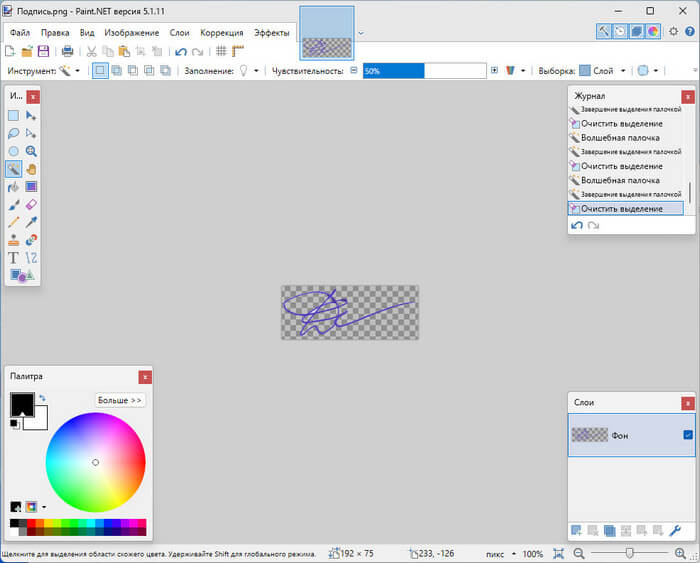
Task: Select the Color Picker eyedropper tool
Action: click(x=31, y=222)
